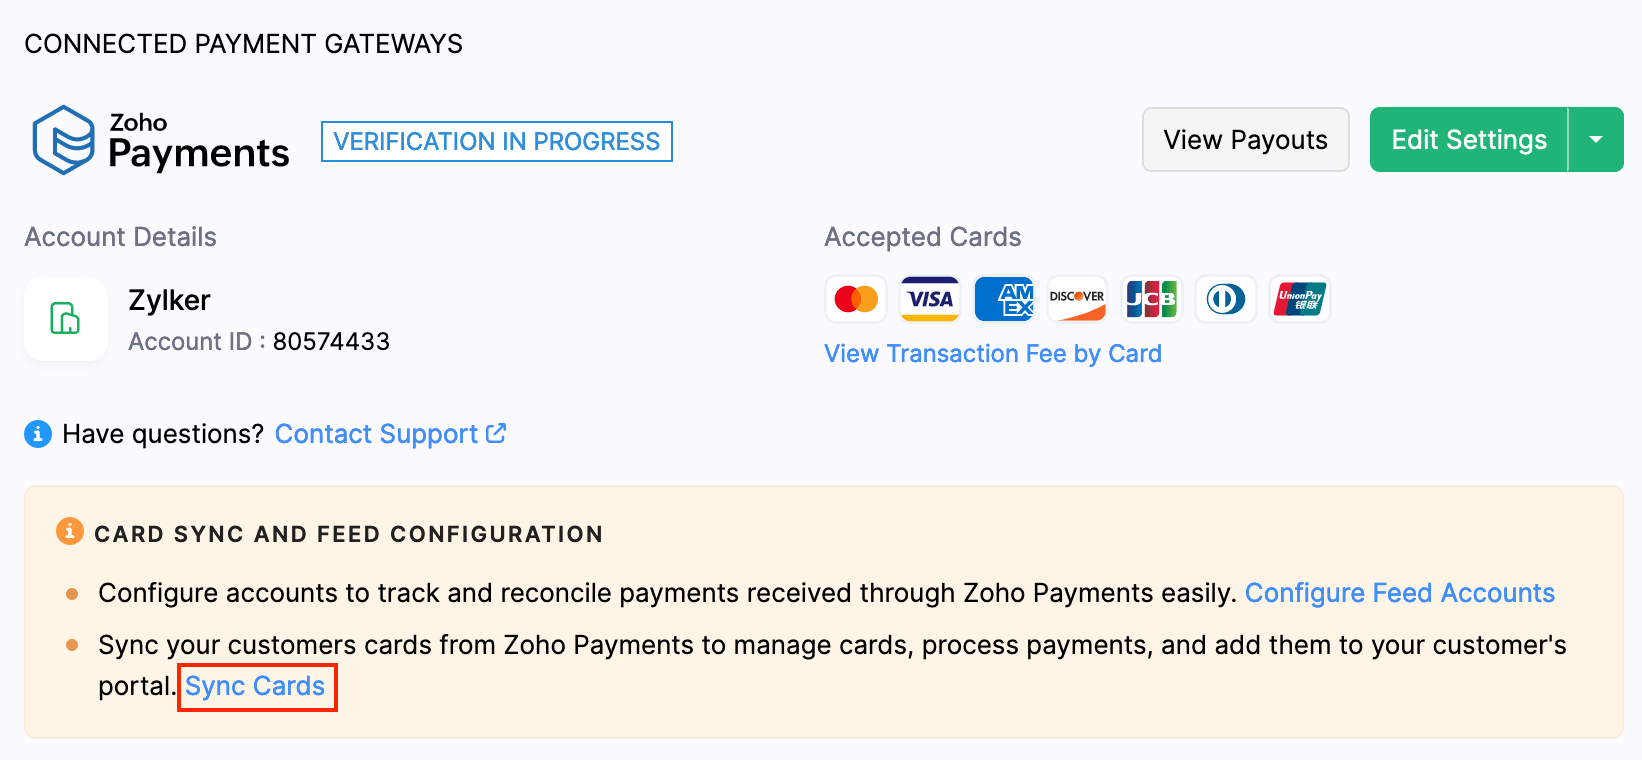Select the American Express card icon
The width and height of the screenshot is (1642, 760).
[x=1004, y=299]
